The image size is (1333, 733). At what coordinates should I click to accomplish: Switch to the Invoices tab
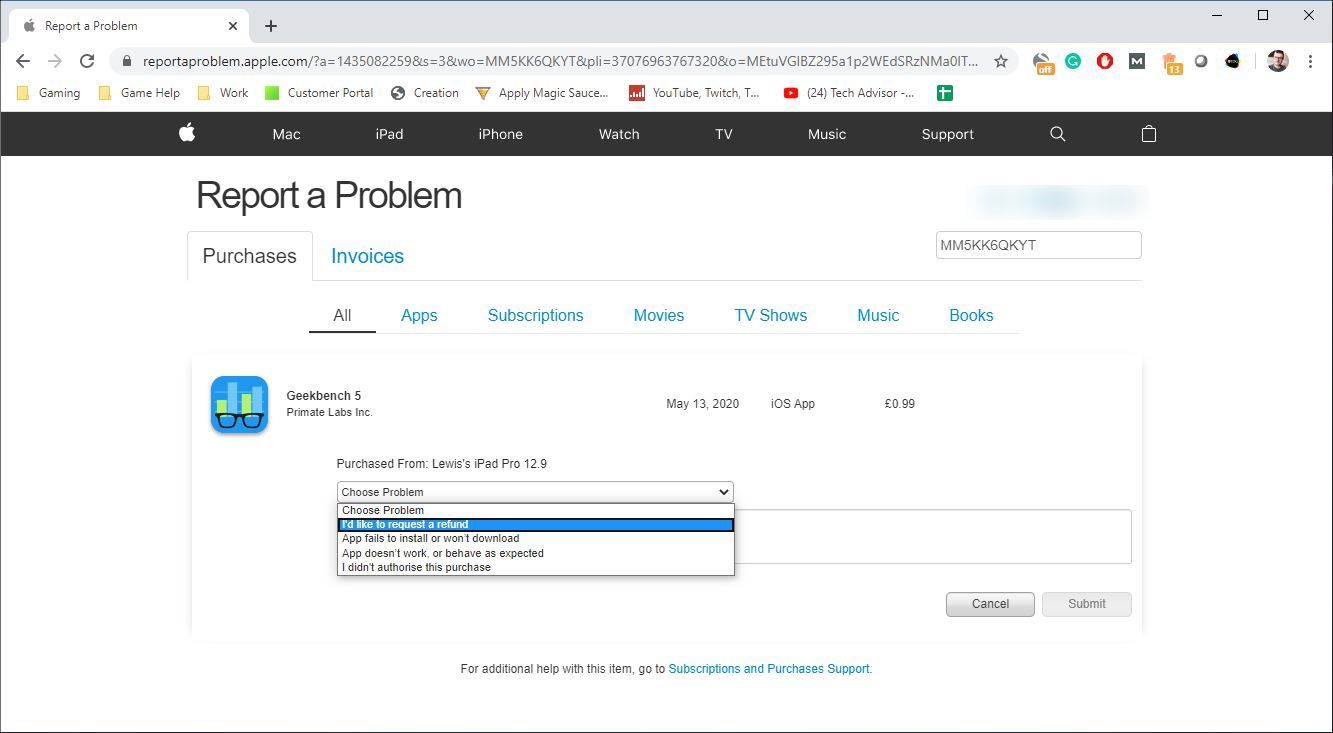367,256
